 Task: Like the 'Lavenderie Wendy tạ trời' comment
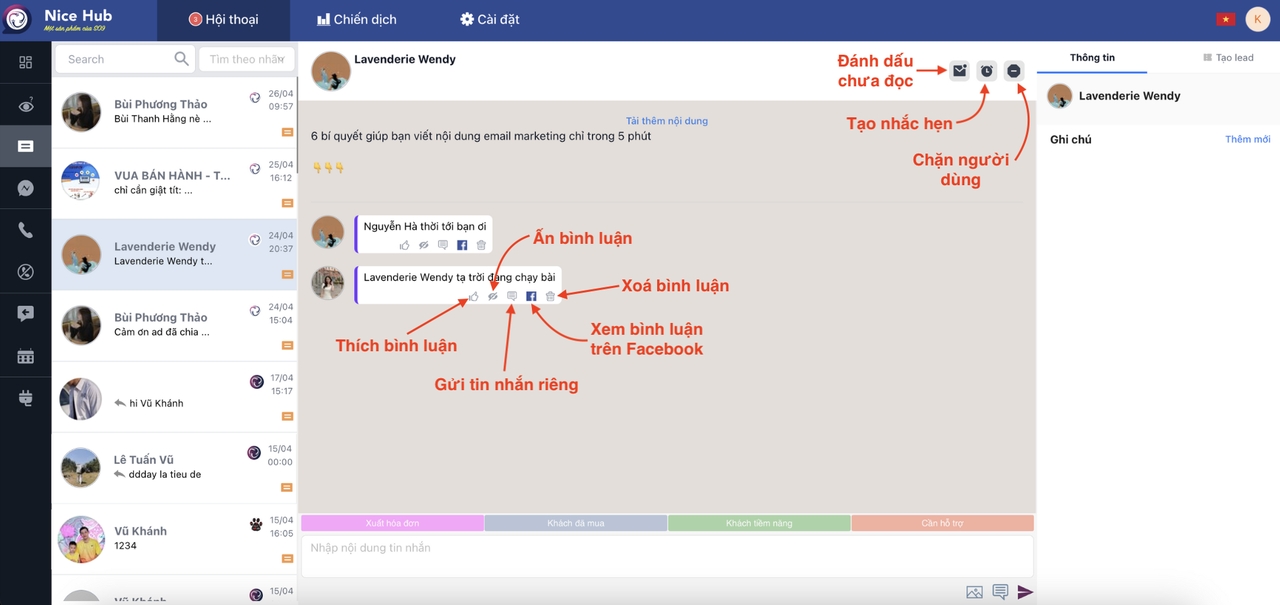[474, 296]
